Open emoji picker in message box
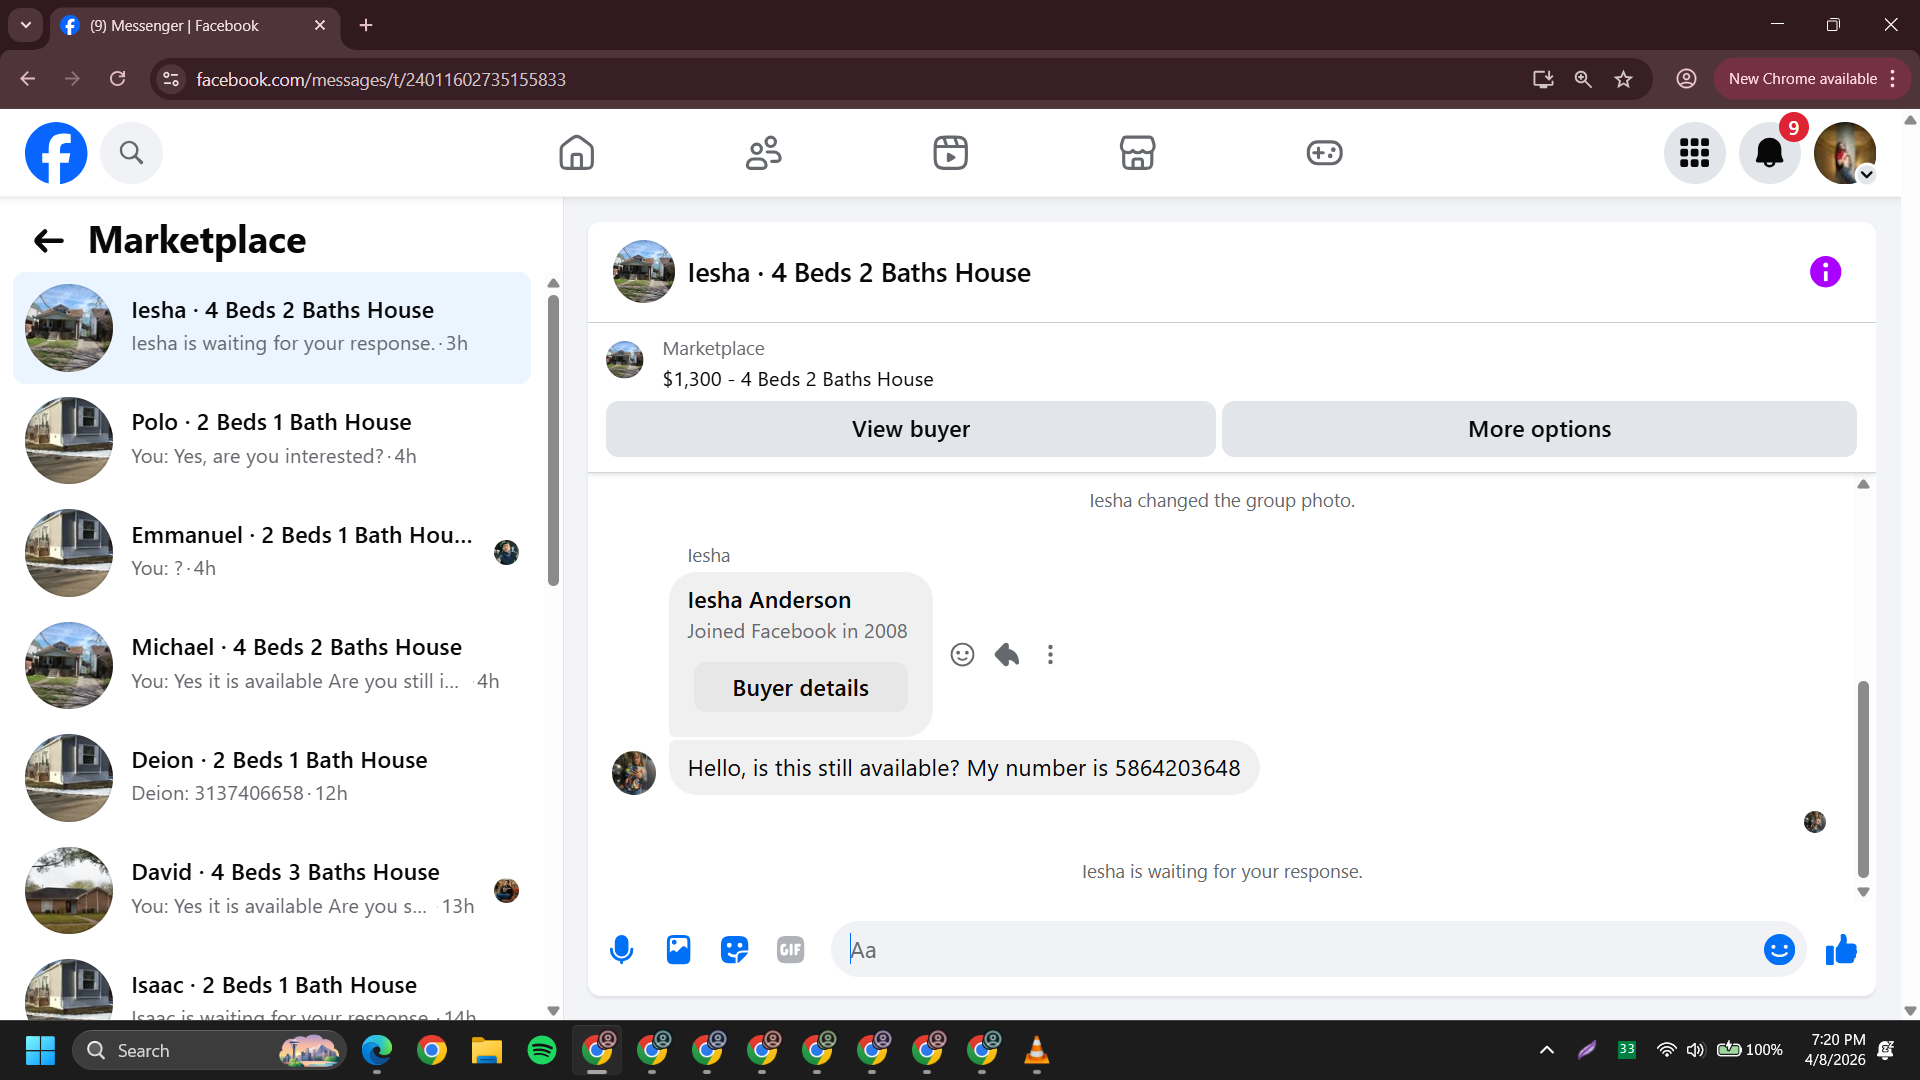The height and width of the screenshot is (1080, 1920). 1778,950
